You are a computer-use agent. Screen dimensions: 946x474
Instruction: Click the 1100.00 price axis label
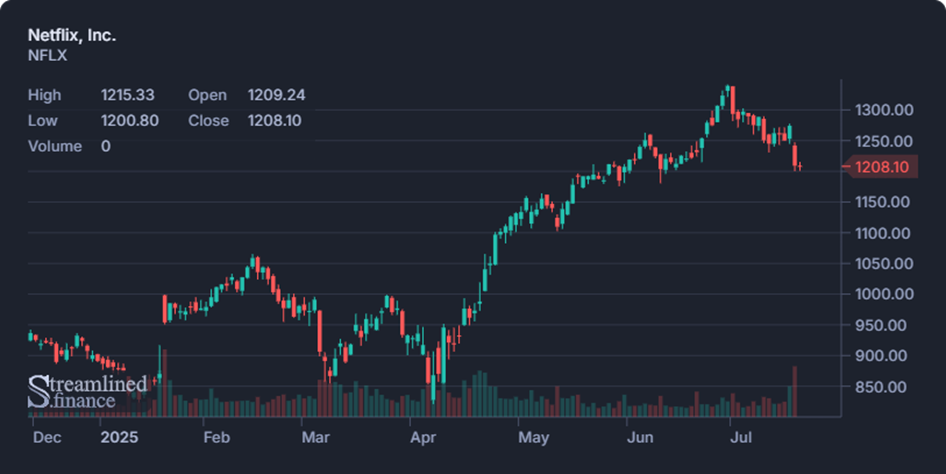tap(883, 233)
